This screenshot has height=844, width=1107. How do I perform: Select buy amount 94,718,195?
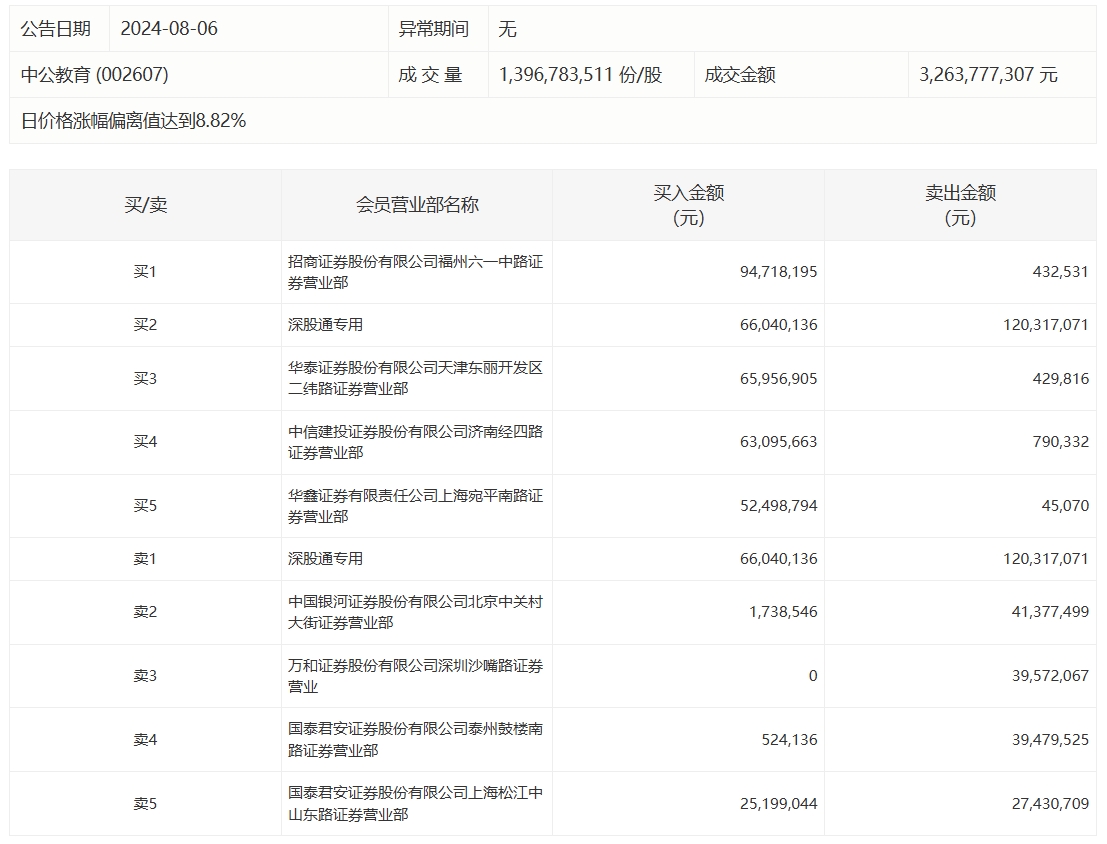point(778,272)
